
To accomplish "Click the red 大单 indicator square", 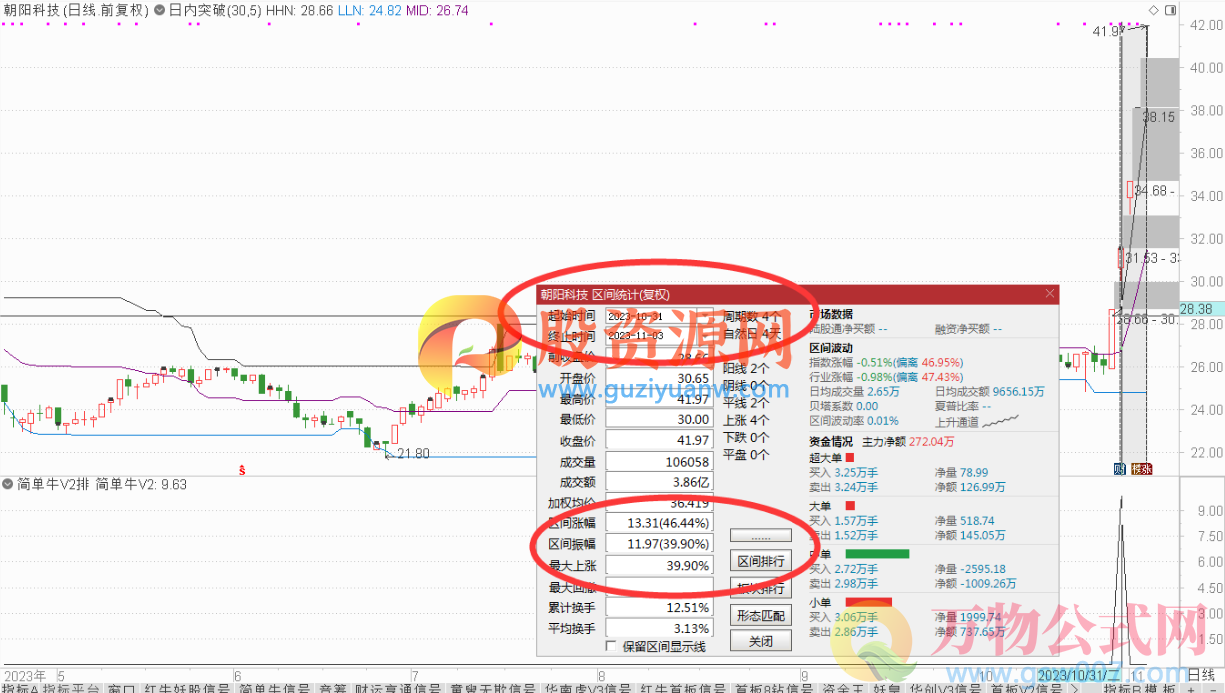I will click(851, 506).
